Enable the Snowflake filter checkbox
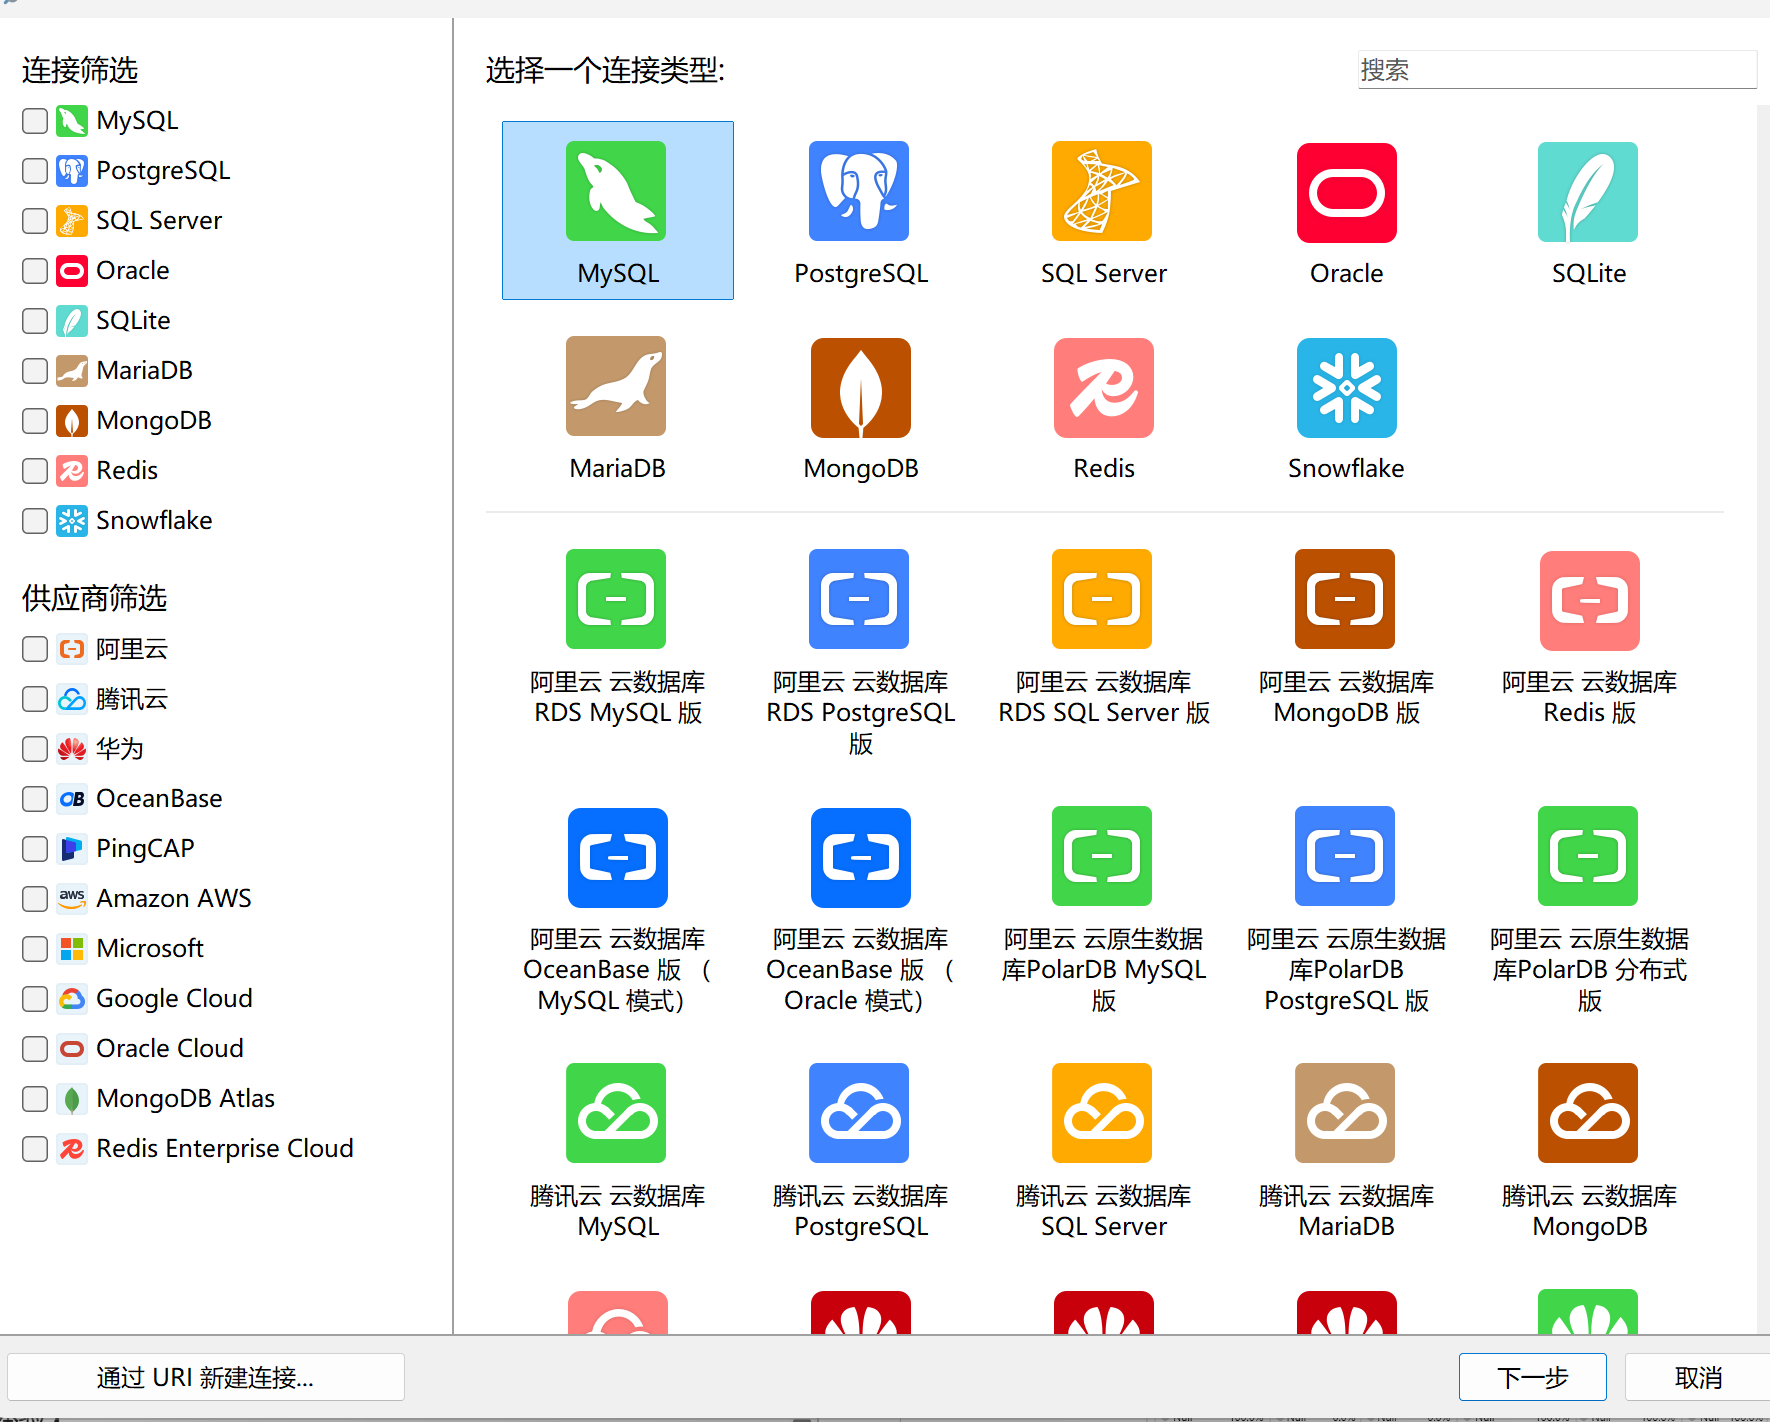Image resolution: width=1770 pixels, height=1422 pixels. (35, 521)
